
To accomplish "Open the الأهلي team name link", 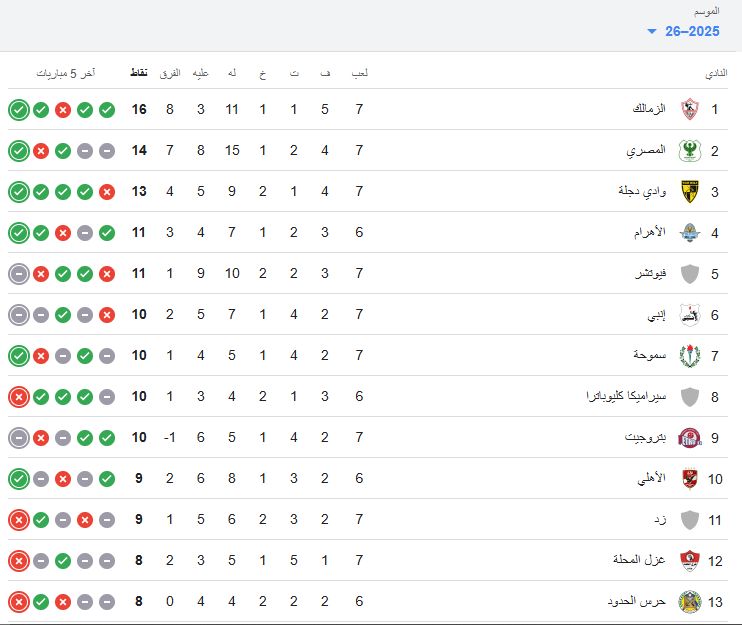I will (651, 478).
